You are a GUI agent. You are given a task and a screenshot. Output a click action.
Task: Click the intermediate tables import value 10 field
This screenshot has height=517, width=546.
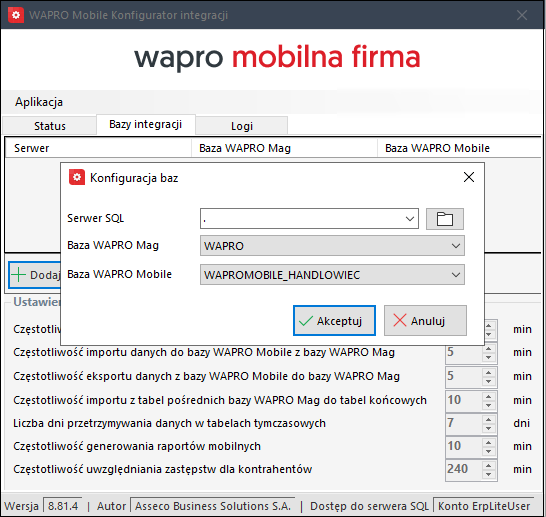[464, 400]
